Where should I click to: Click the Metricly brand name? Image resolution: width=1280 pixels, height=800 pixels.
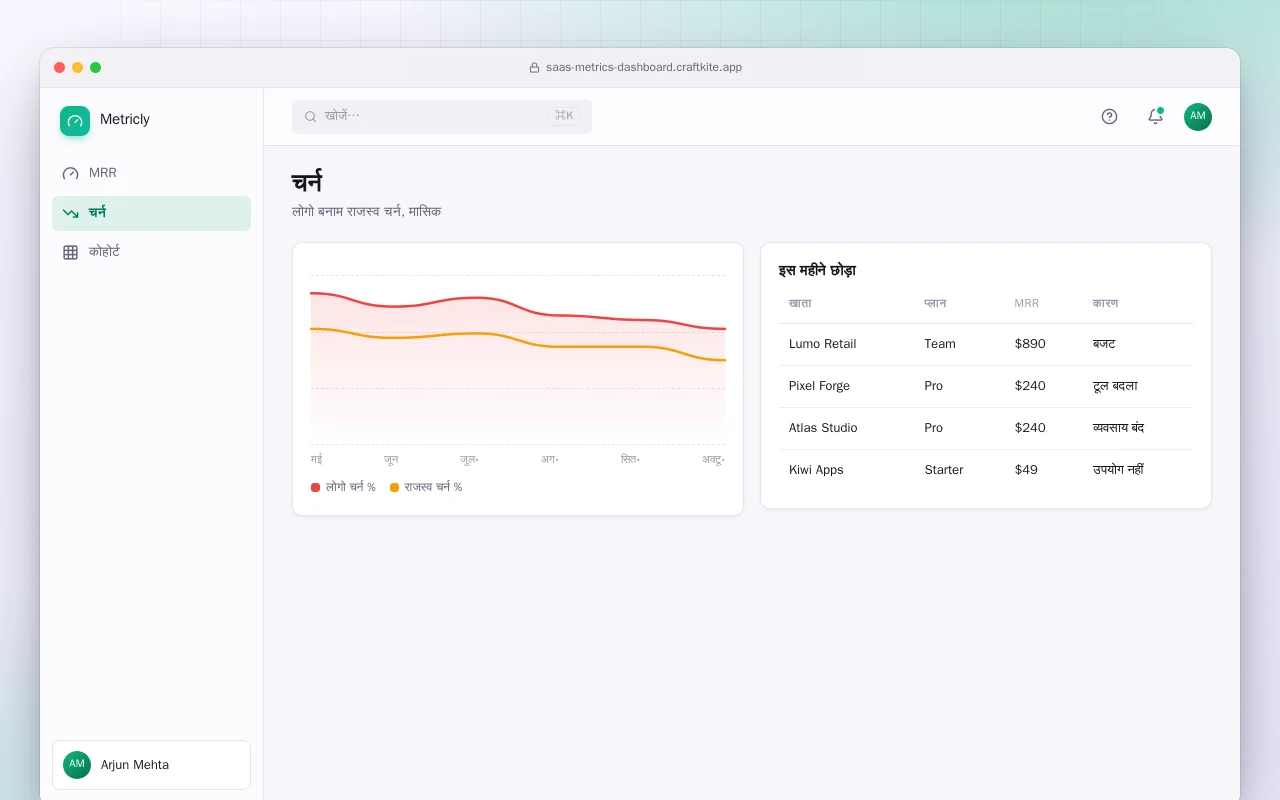pyautogui.click(x=125, y=120)
